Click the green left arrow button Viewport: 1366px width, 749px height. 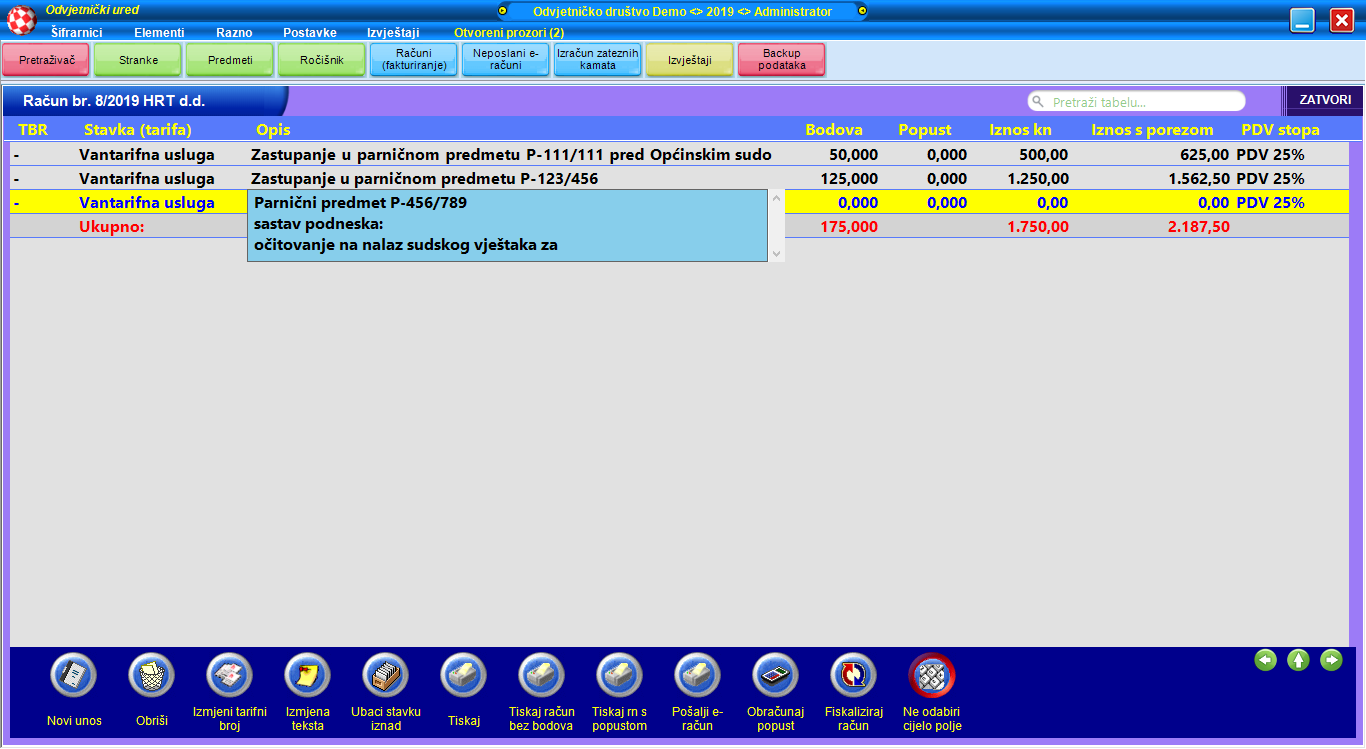[x=1266, y=660]
